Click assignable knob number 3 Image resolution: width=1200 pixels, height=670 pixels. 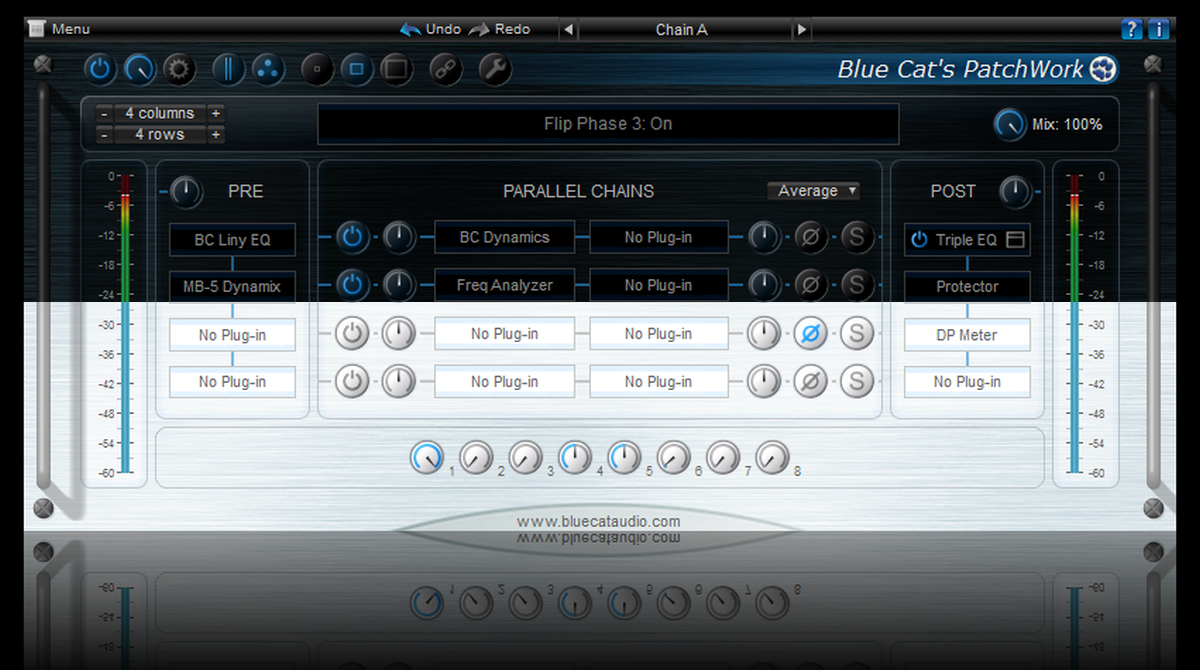click(525, 459)
